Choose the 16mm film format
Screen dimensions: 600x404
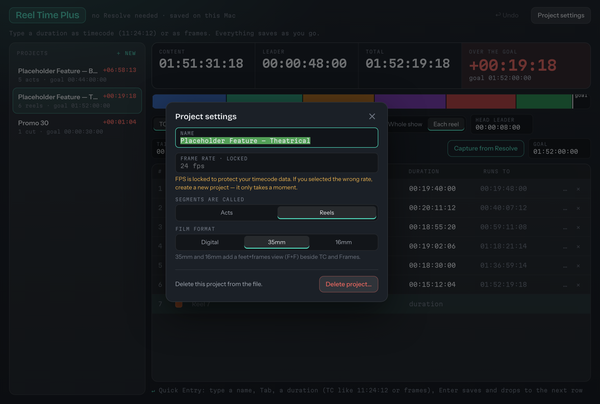click(x=344, y=242)
